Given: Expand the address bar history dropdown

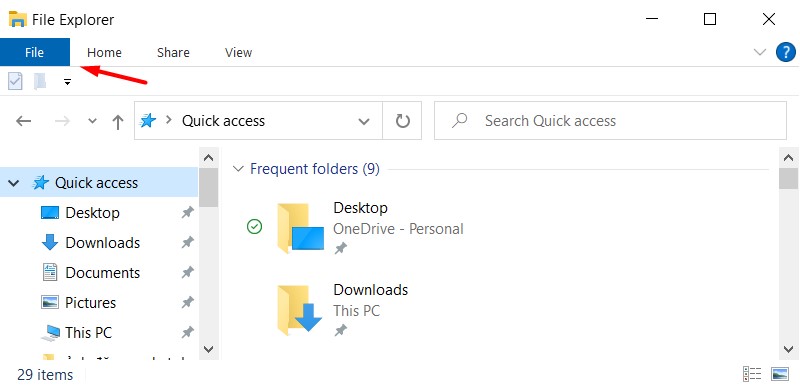Looking at the screenshot, I should pos(364,121).
